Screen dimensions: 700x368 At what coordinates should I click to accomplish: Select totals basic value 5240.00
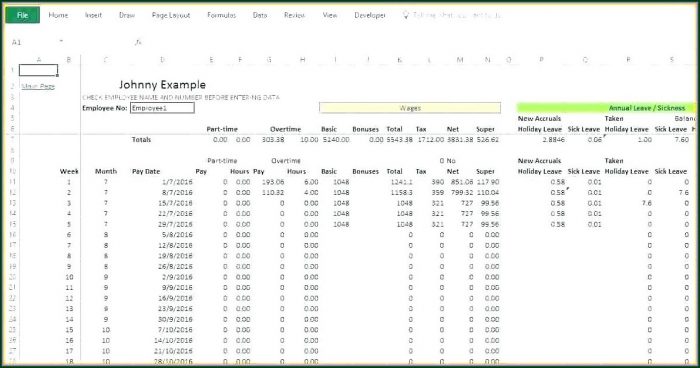pos(336,139)
